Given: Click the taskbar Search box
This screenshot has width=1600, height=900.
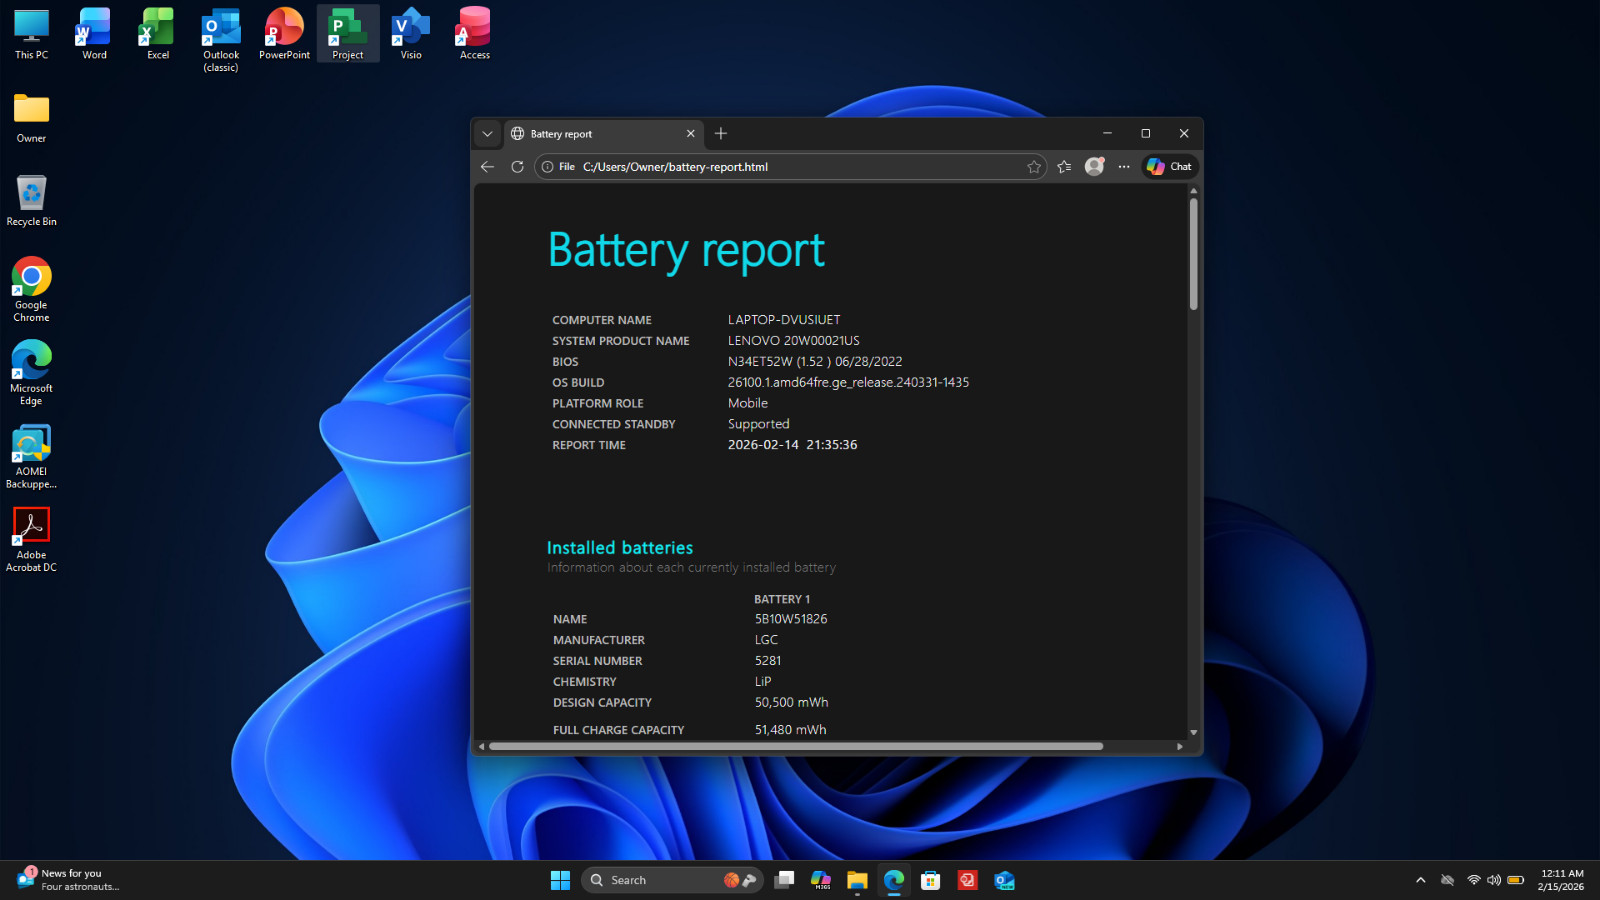Looking at the screenshot, I should click(x=672, y=880).
